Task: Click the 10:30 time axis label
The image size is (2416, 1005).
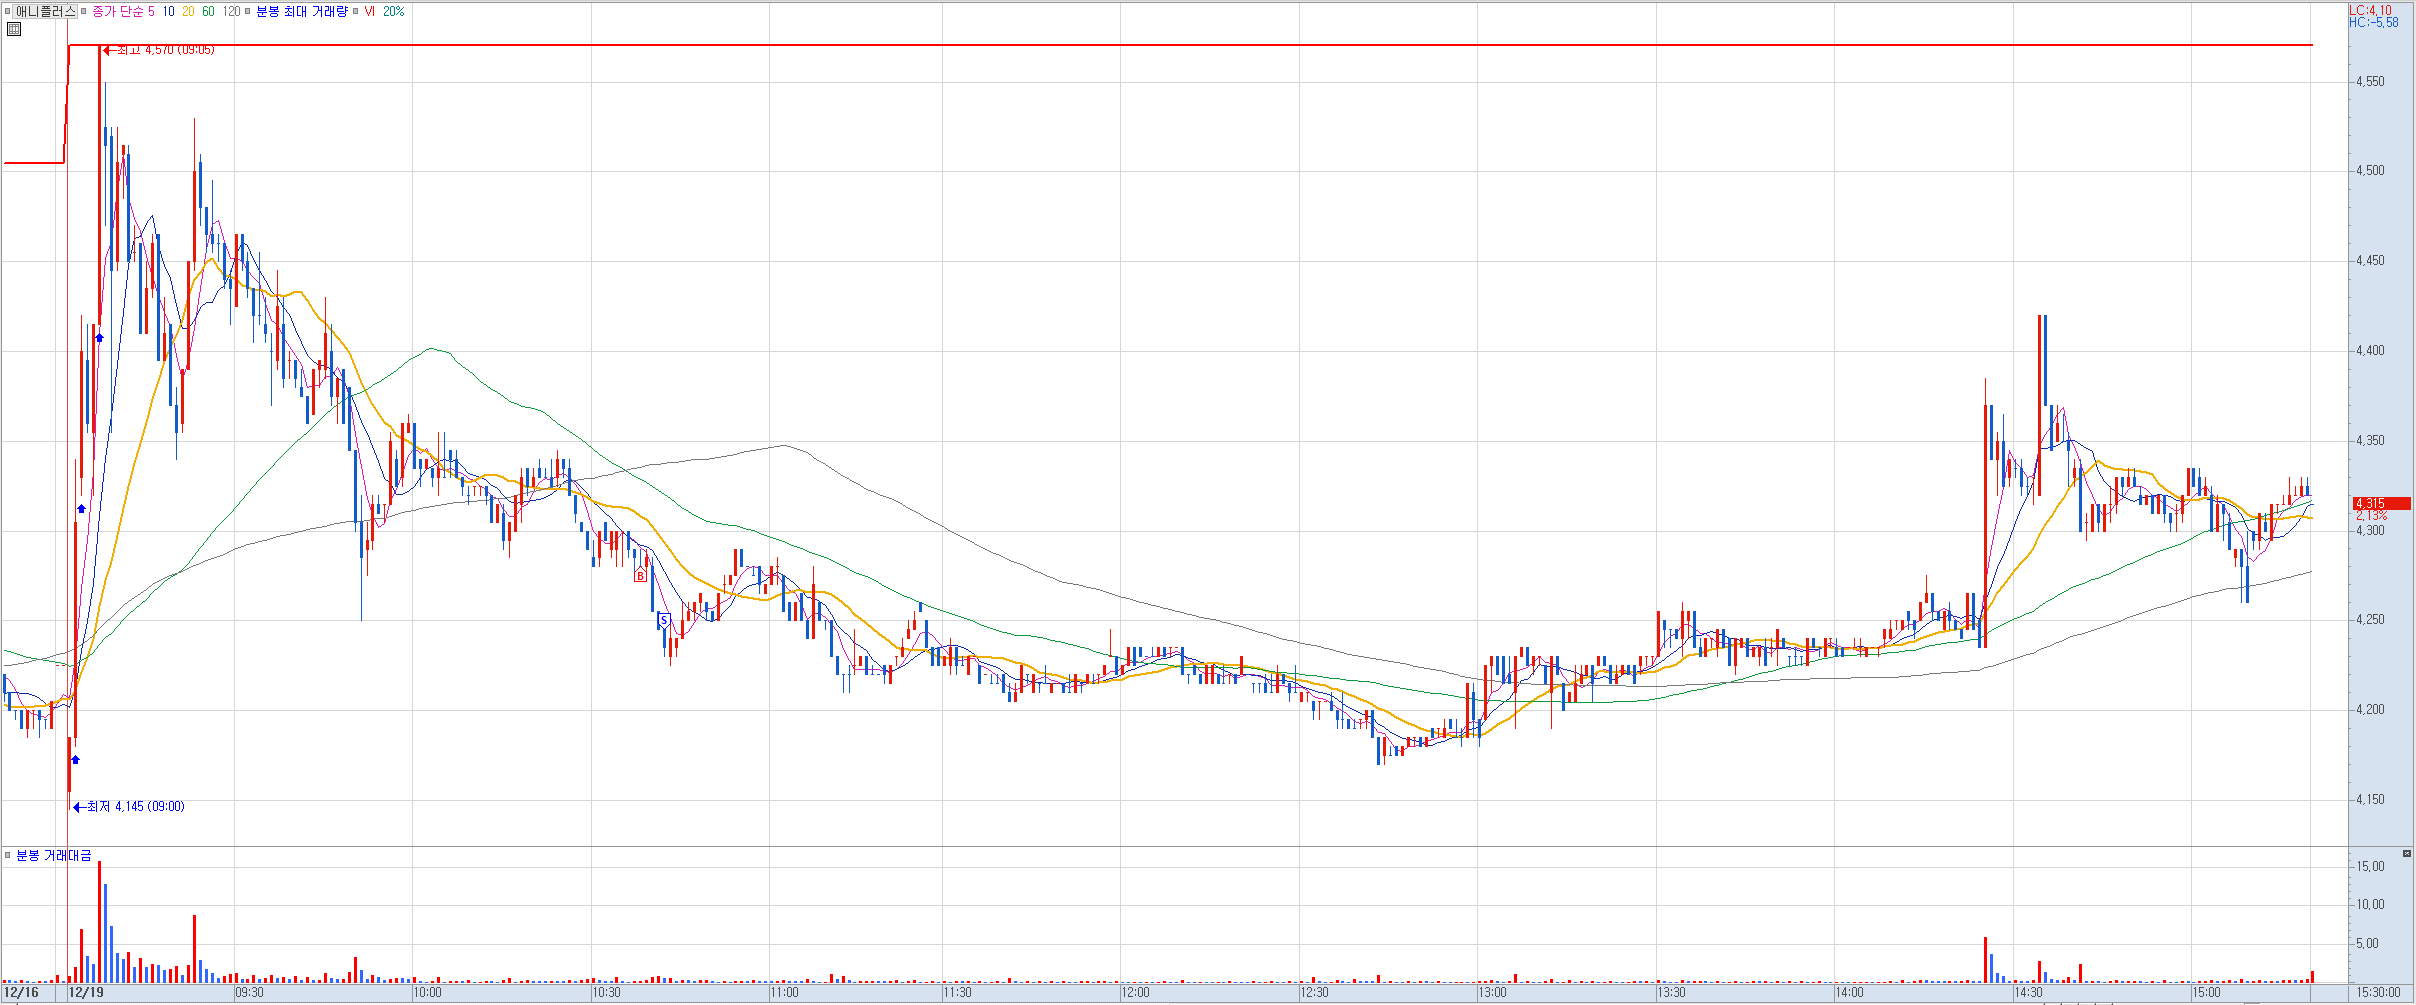Action: point(606,993)
